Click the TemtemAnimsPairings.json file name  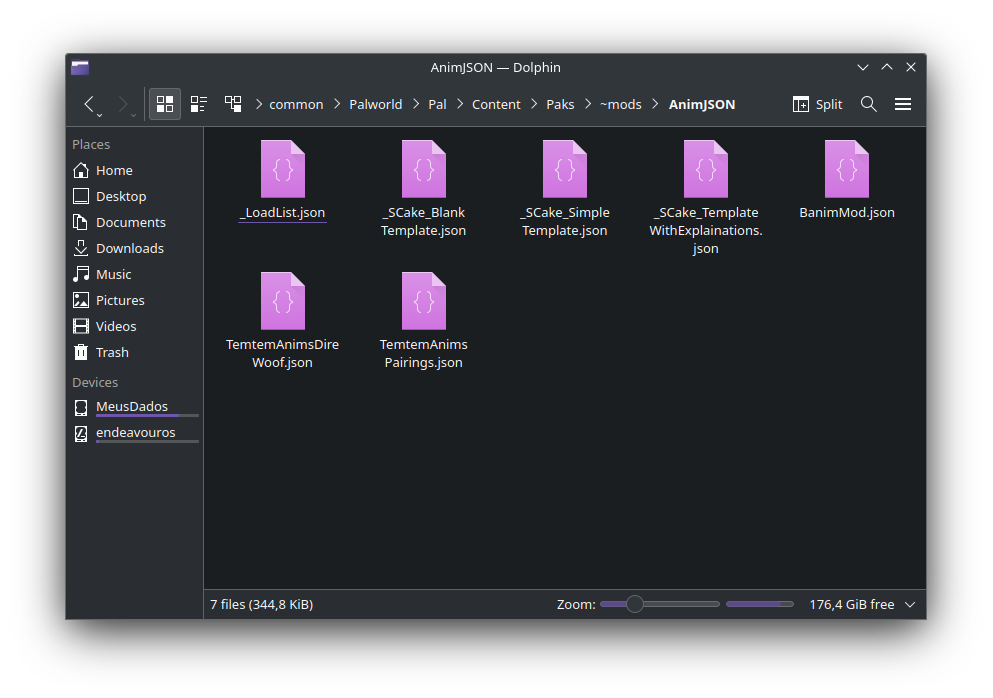424,353
